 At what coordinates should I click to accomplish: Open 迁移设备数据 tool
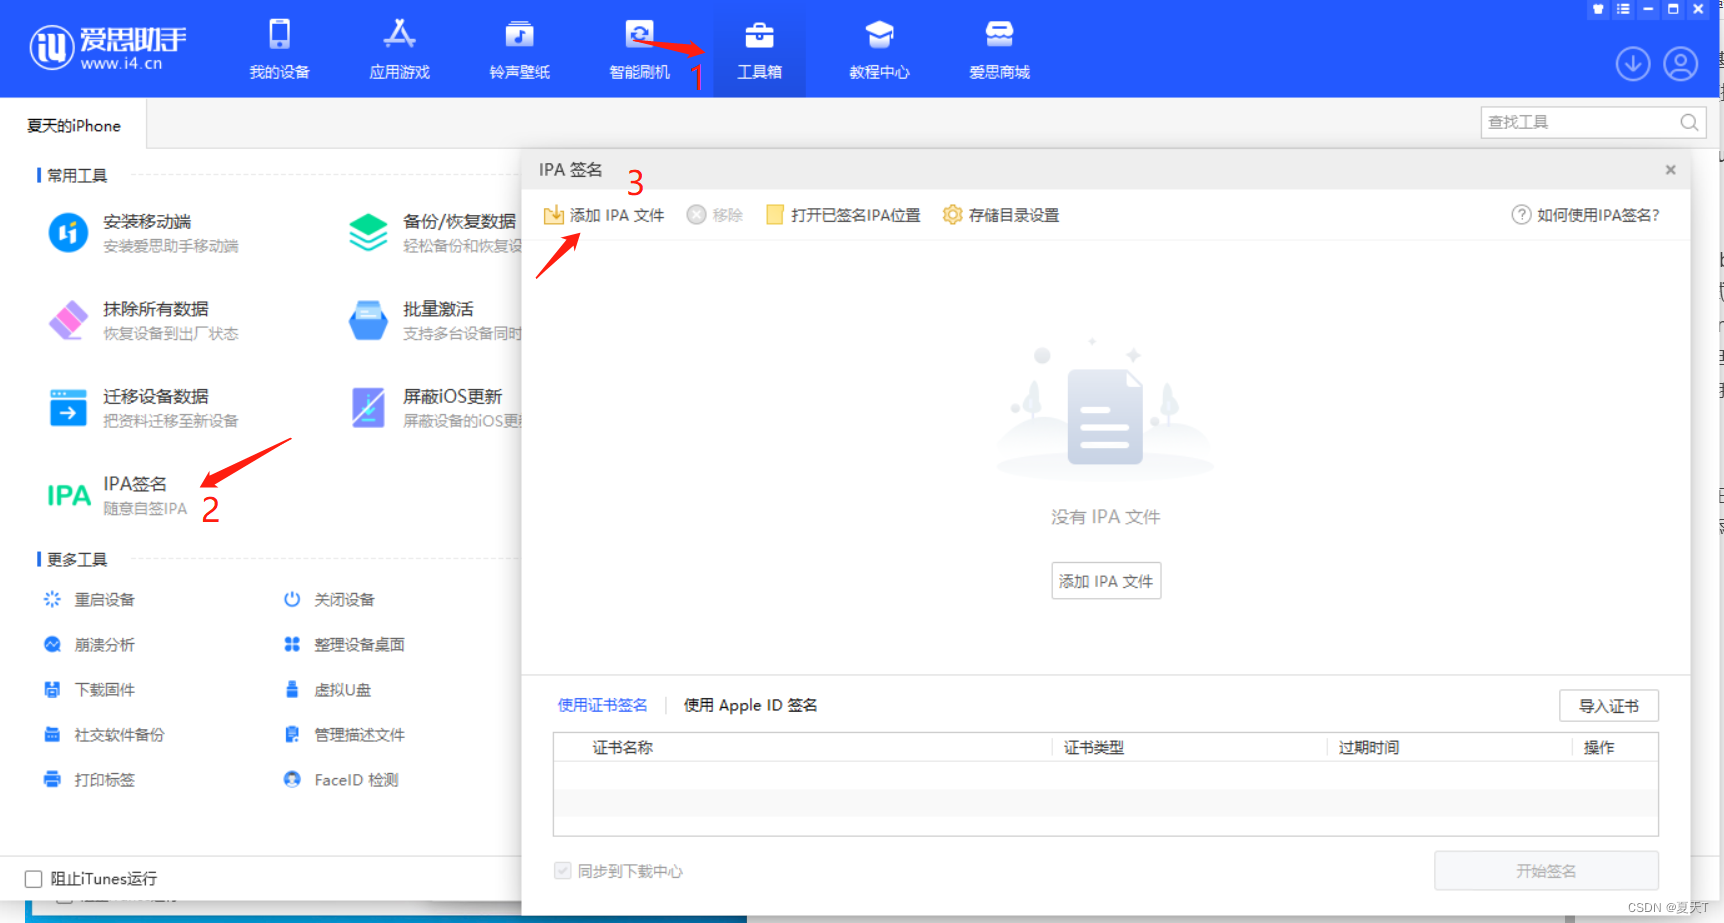(143, 407)
